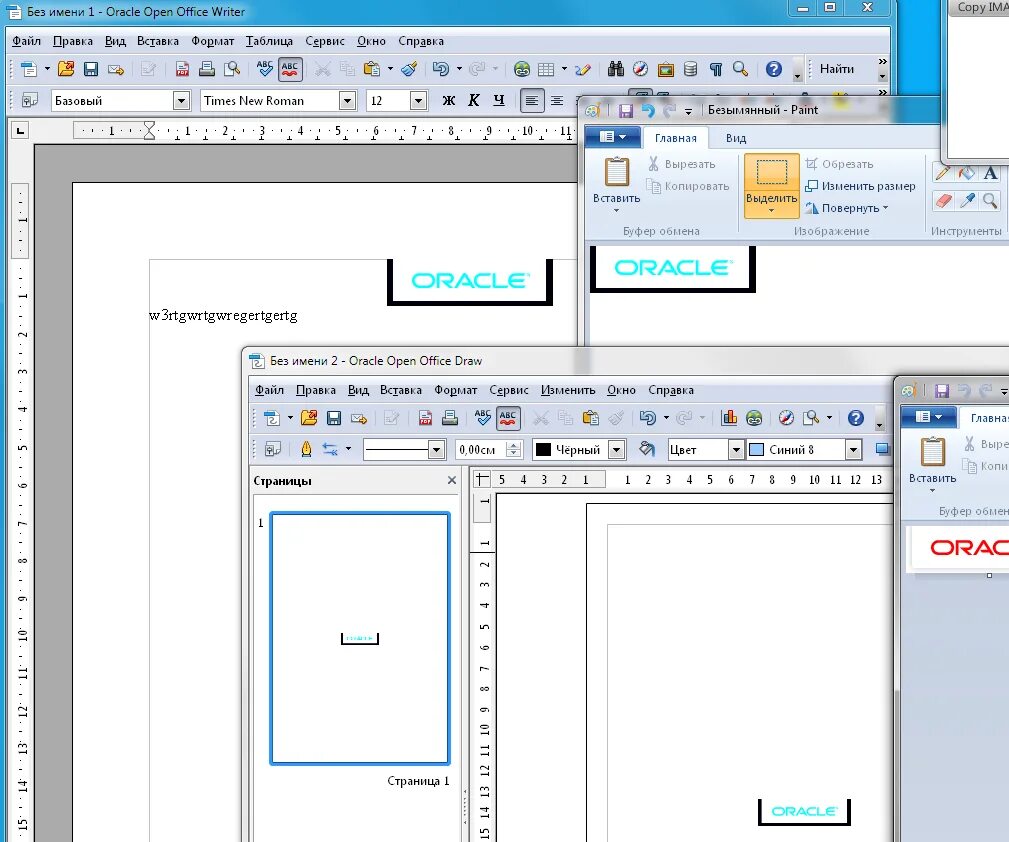1009x842 pixels.
Task: Click Paint Изменить размер button
Action: tap(860, 186)
